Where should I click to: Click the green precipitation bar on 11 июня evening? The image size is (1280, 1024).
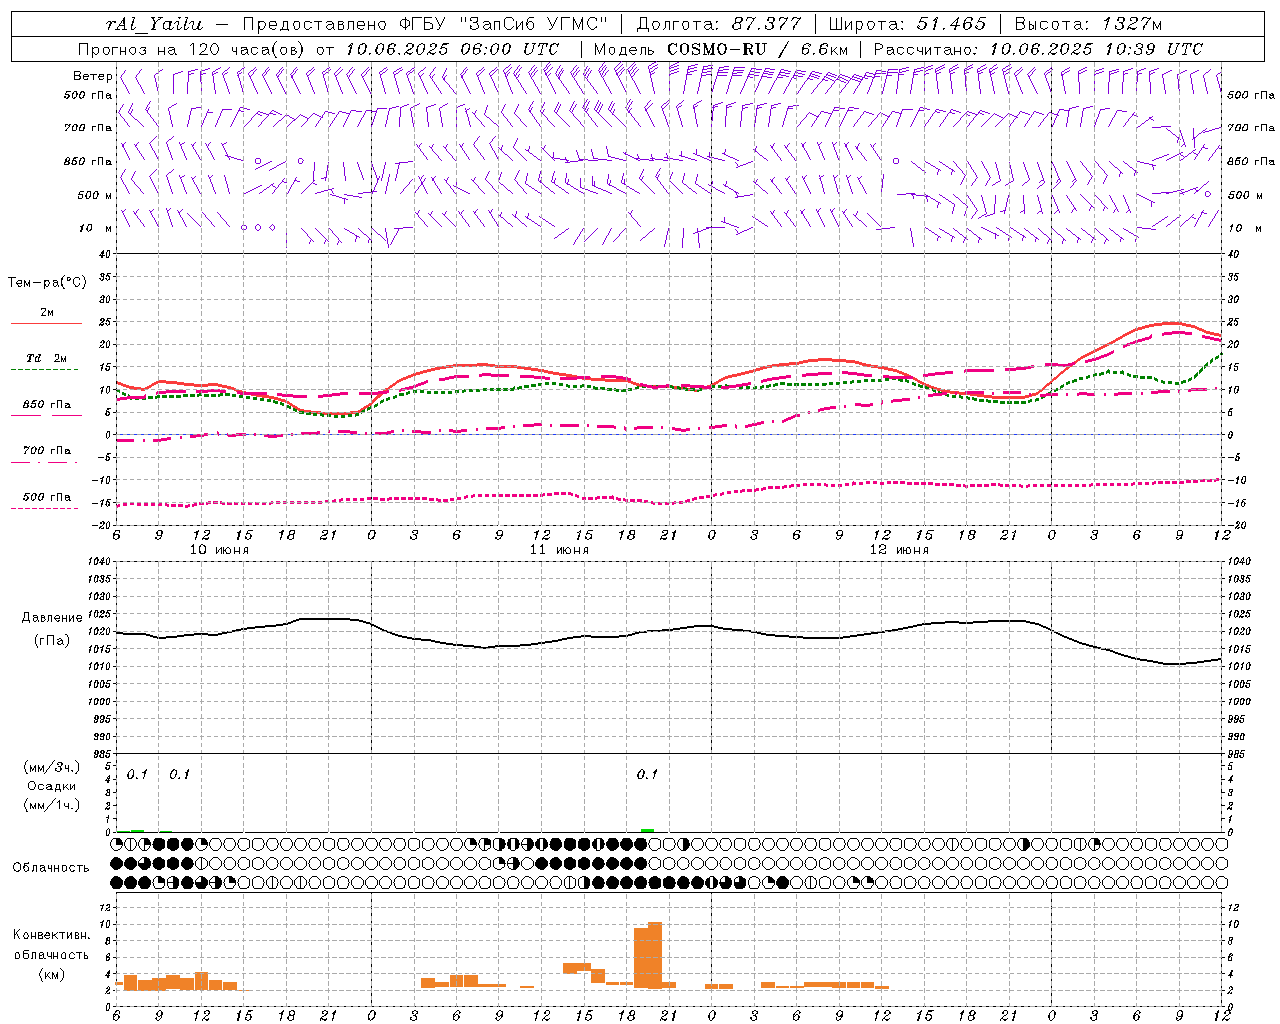tap(647, 830)
